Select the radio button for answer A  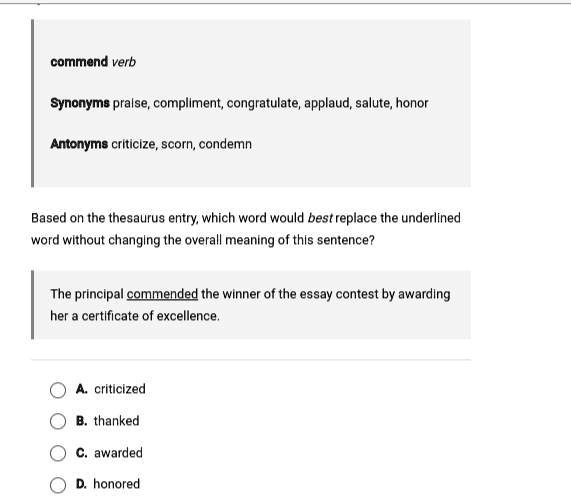[x=58, y=390]
